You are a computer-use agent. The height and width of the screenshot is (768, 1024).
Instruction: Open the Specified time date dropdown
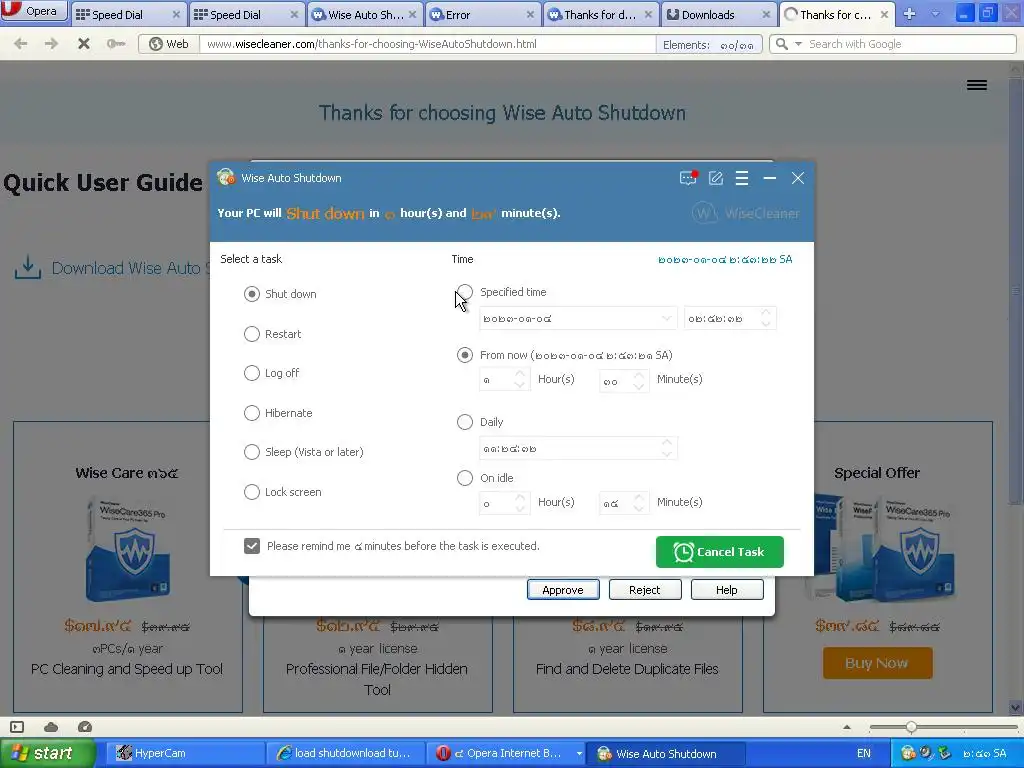click(665, 319)
